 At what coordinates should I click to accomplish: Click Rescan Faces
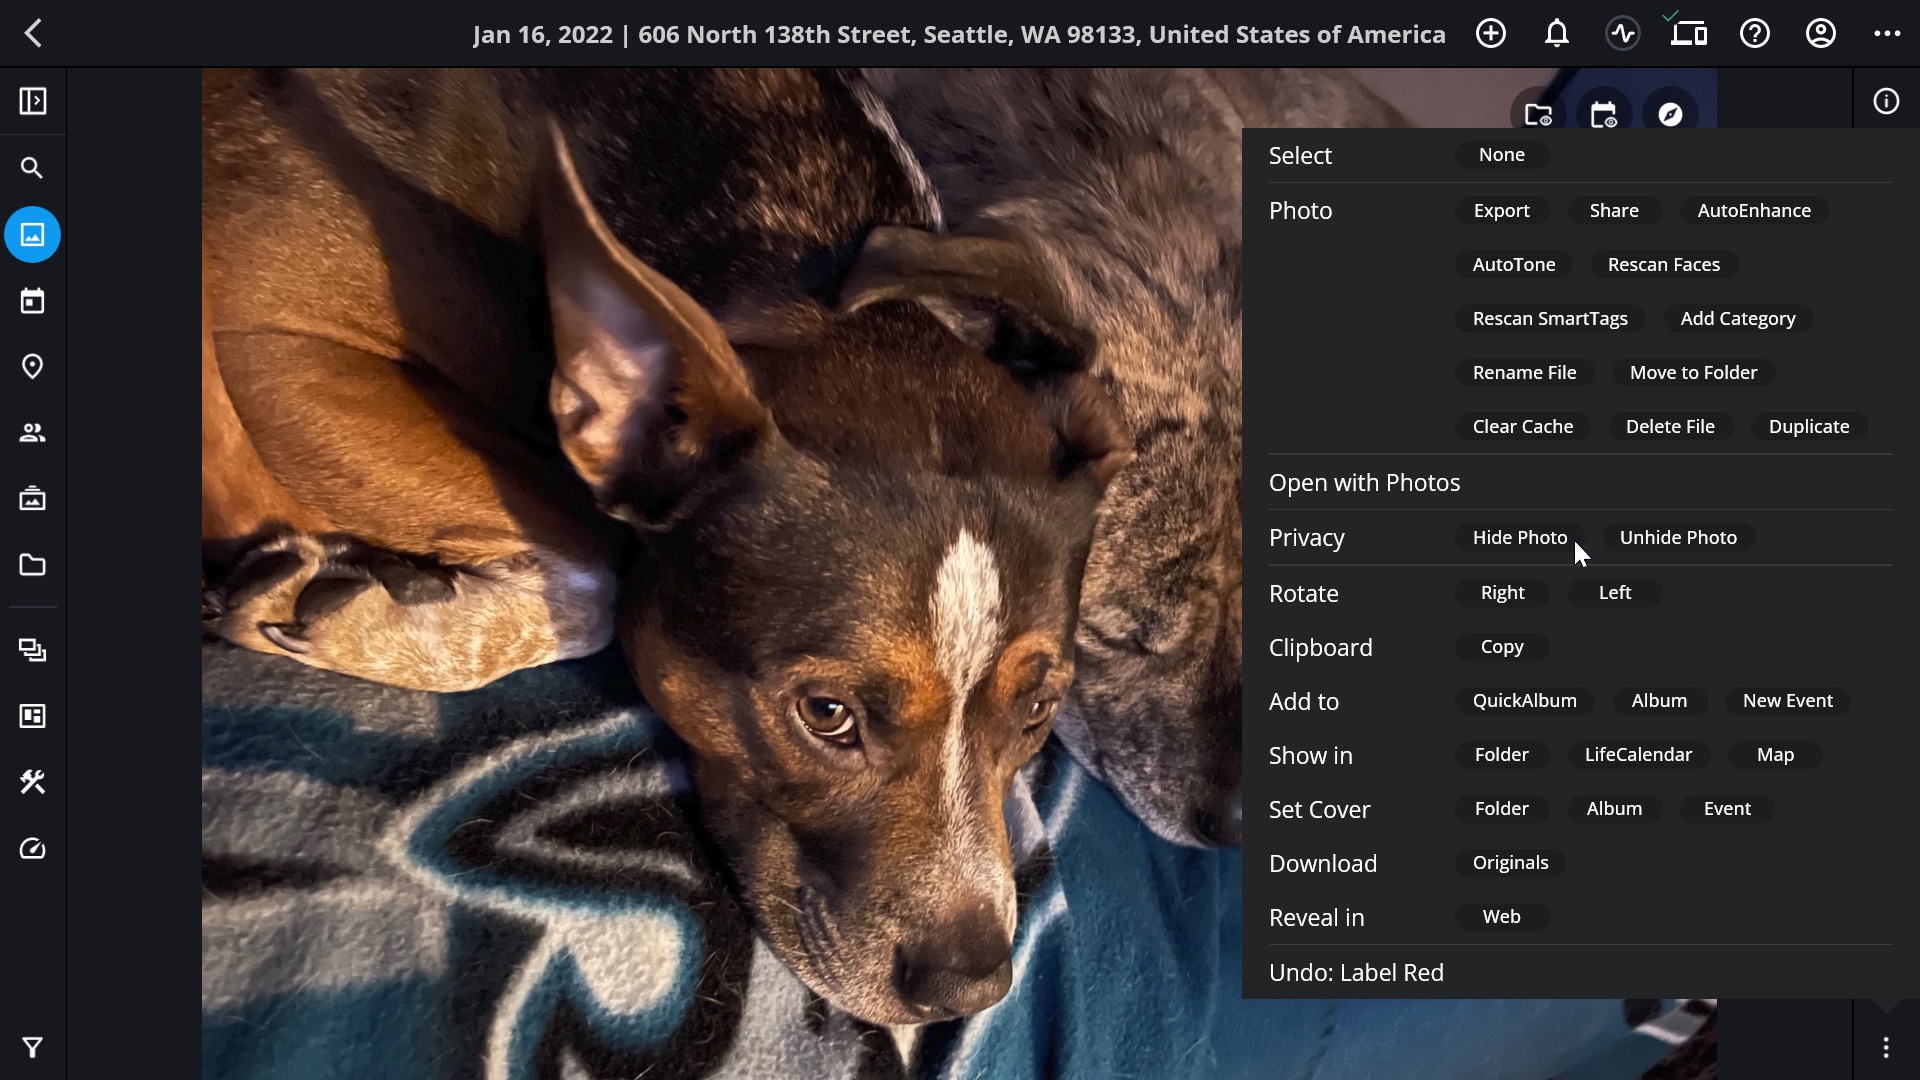tap(1664, 265)
